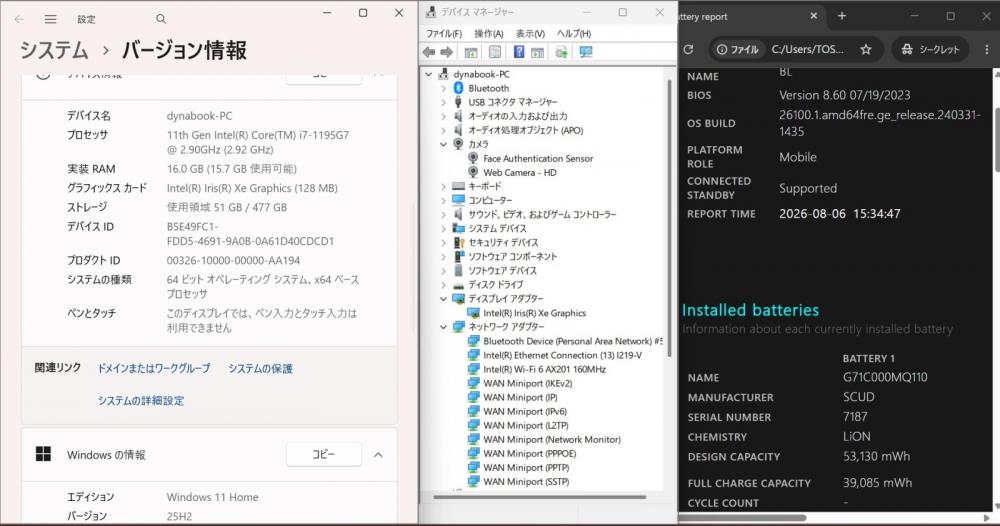This screenshot has height=526, width=1000.
Task: Open the Settings hamburger navigation menu
Action: (50, 19)
